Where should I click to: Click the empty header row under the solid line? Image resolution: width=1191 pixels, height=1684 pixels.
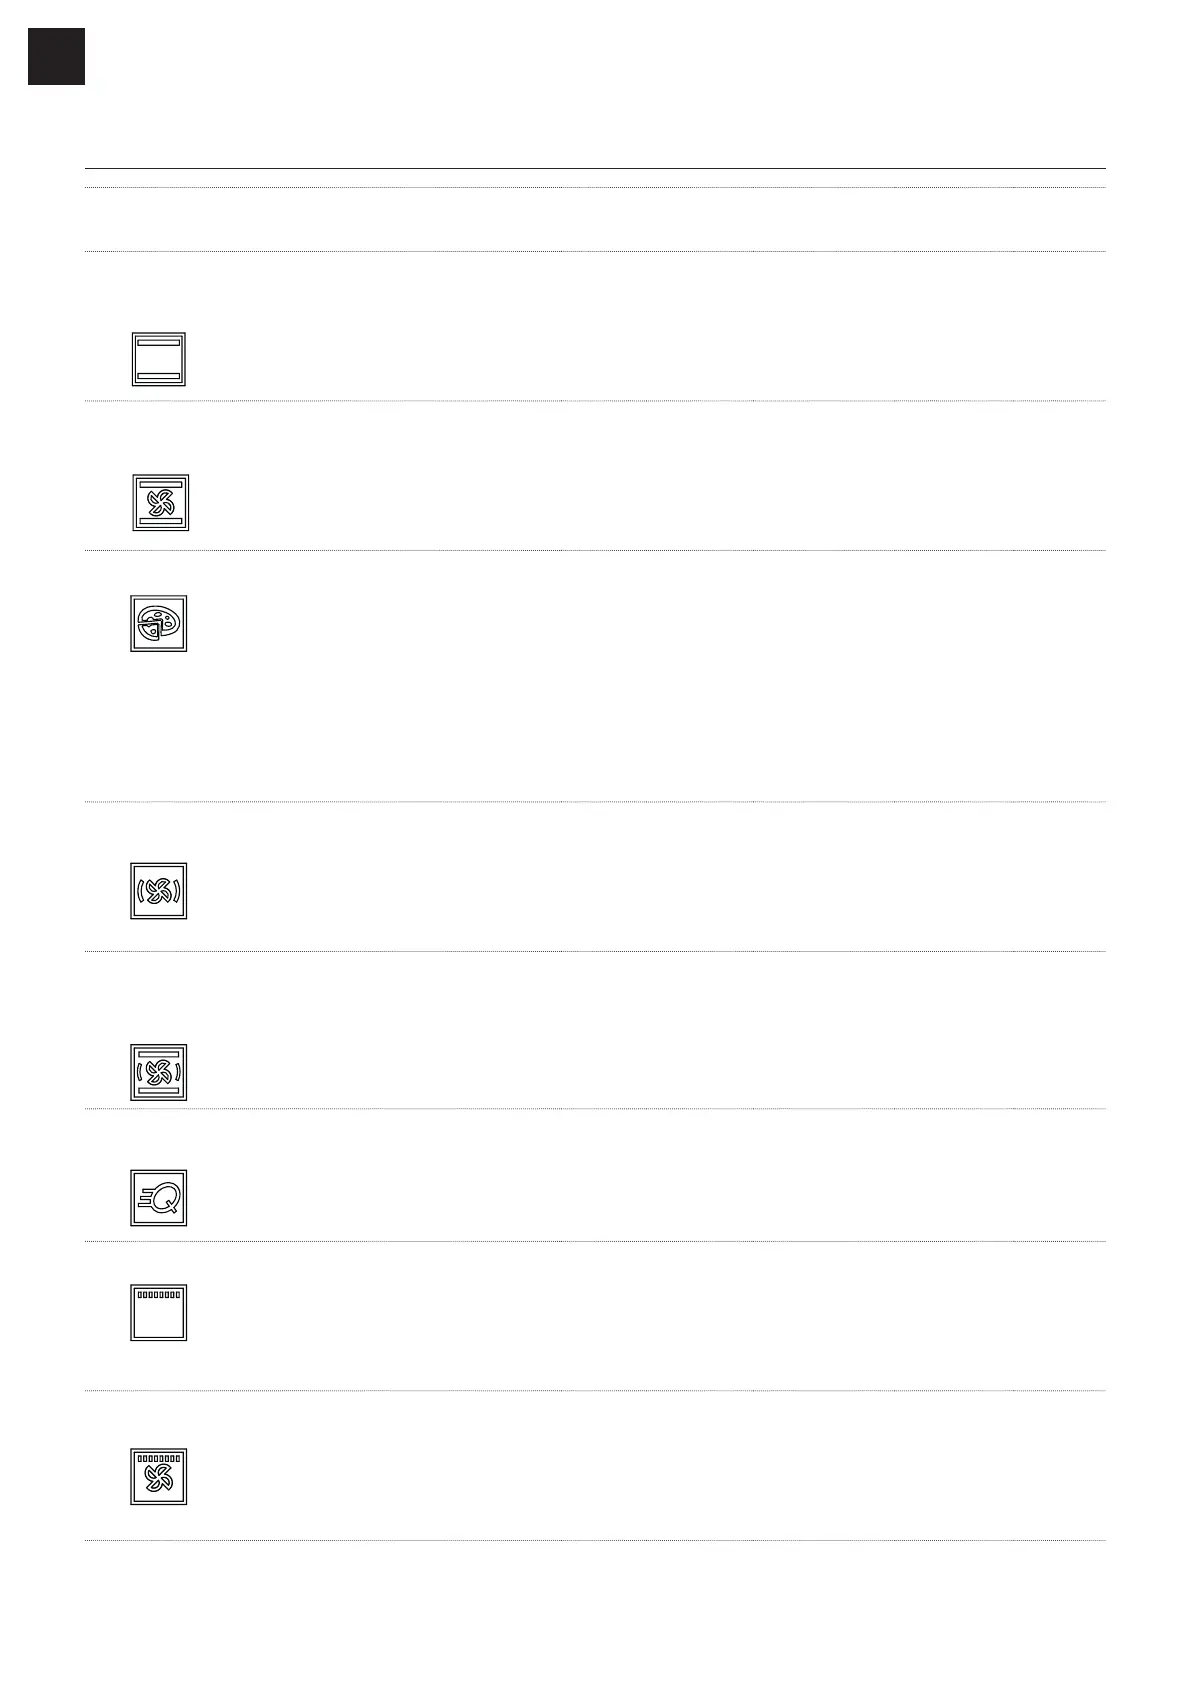click(x=595, y=219)
